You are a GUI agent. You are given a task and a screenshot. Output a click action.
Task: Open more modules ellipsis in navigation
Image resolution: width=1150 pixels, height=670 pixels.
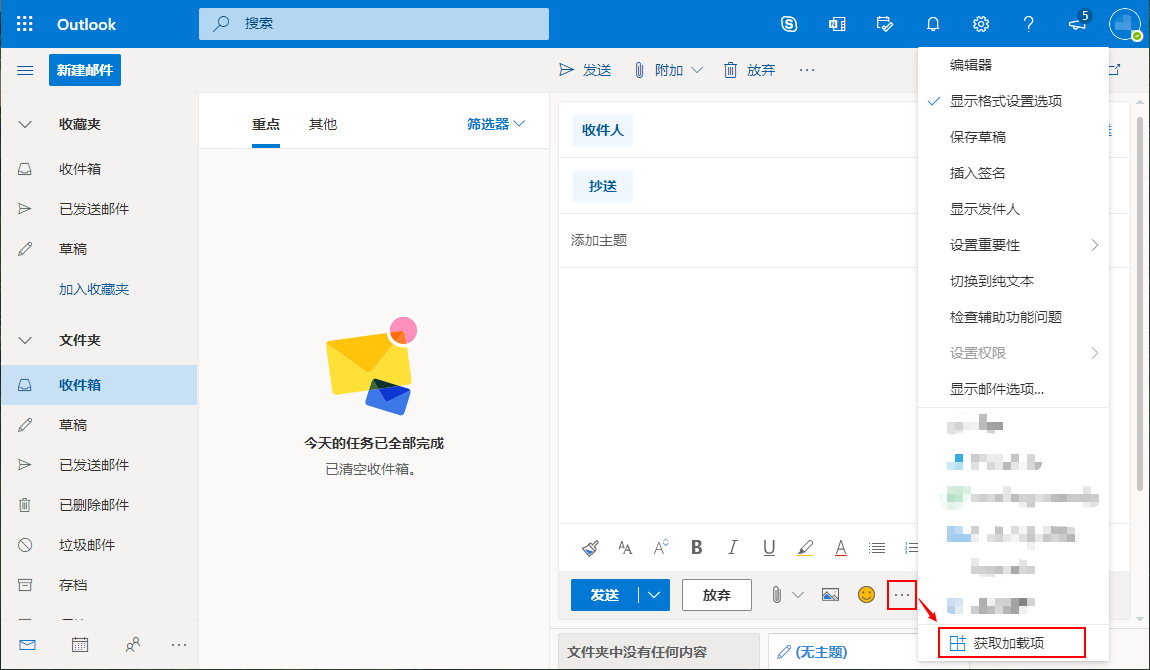click(179, 645)
